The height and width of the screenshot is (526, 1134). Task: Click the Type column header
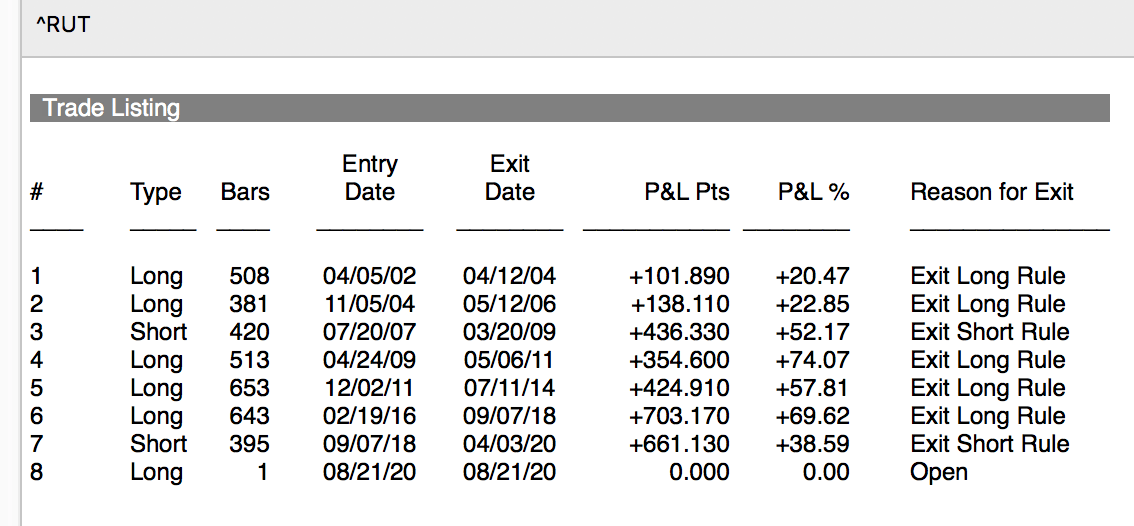pos(156,192)
